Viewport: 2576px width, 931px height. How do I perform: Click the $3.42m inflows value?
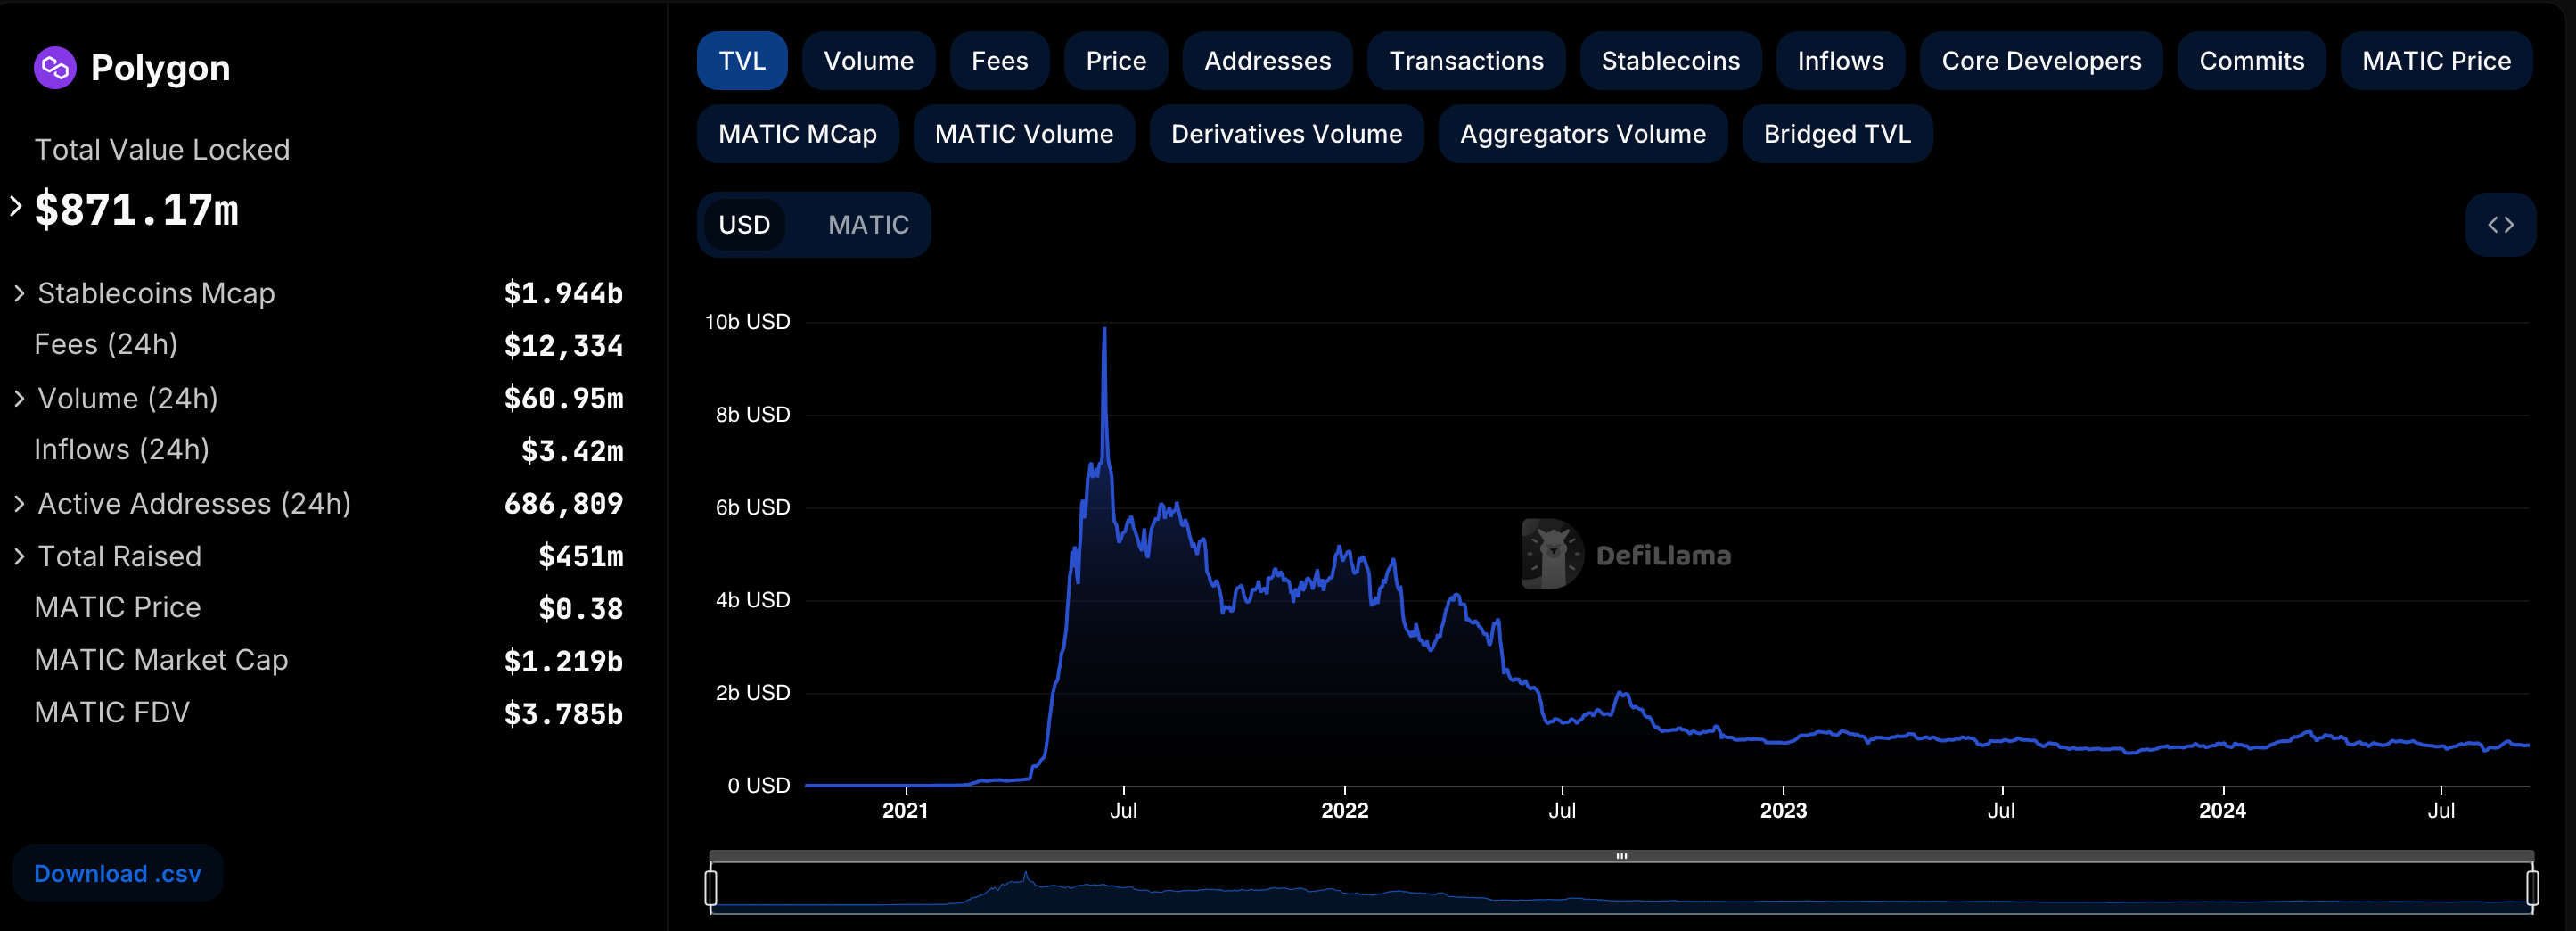(572, 451)
